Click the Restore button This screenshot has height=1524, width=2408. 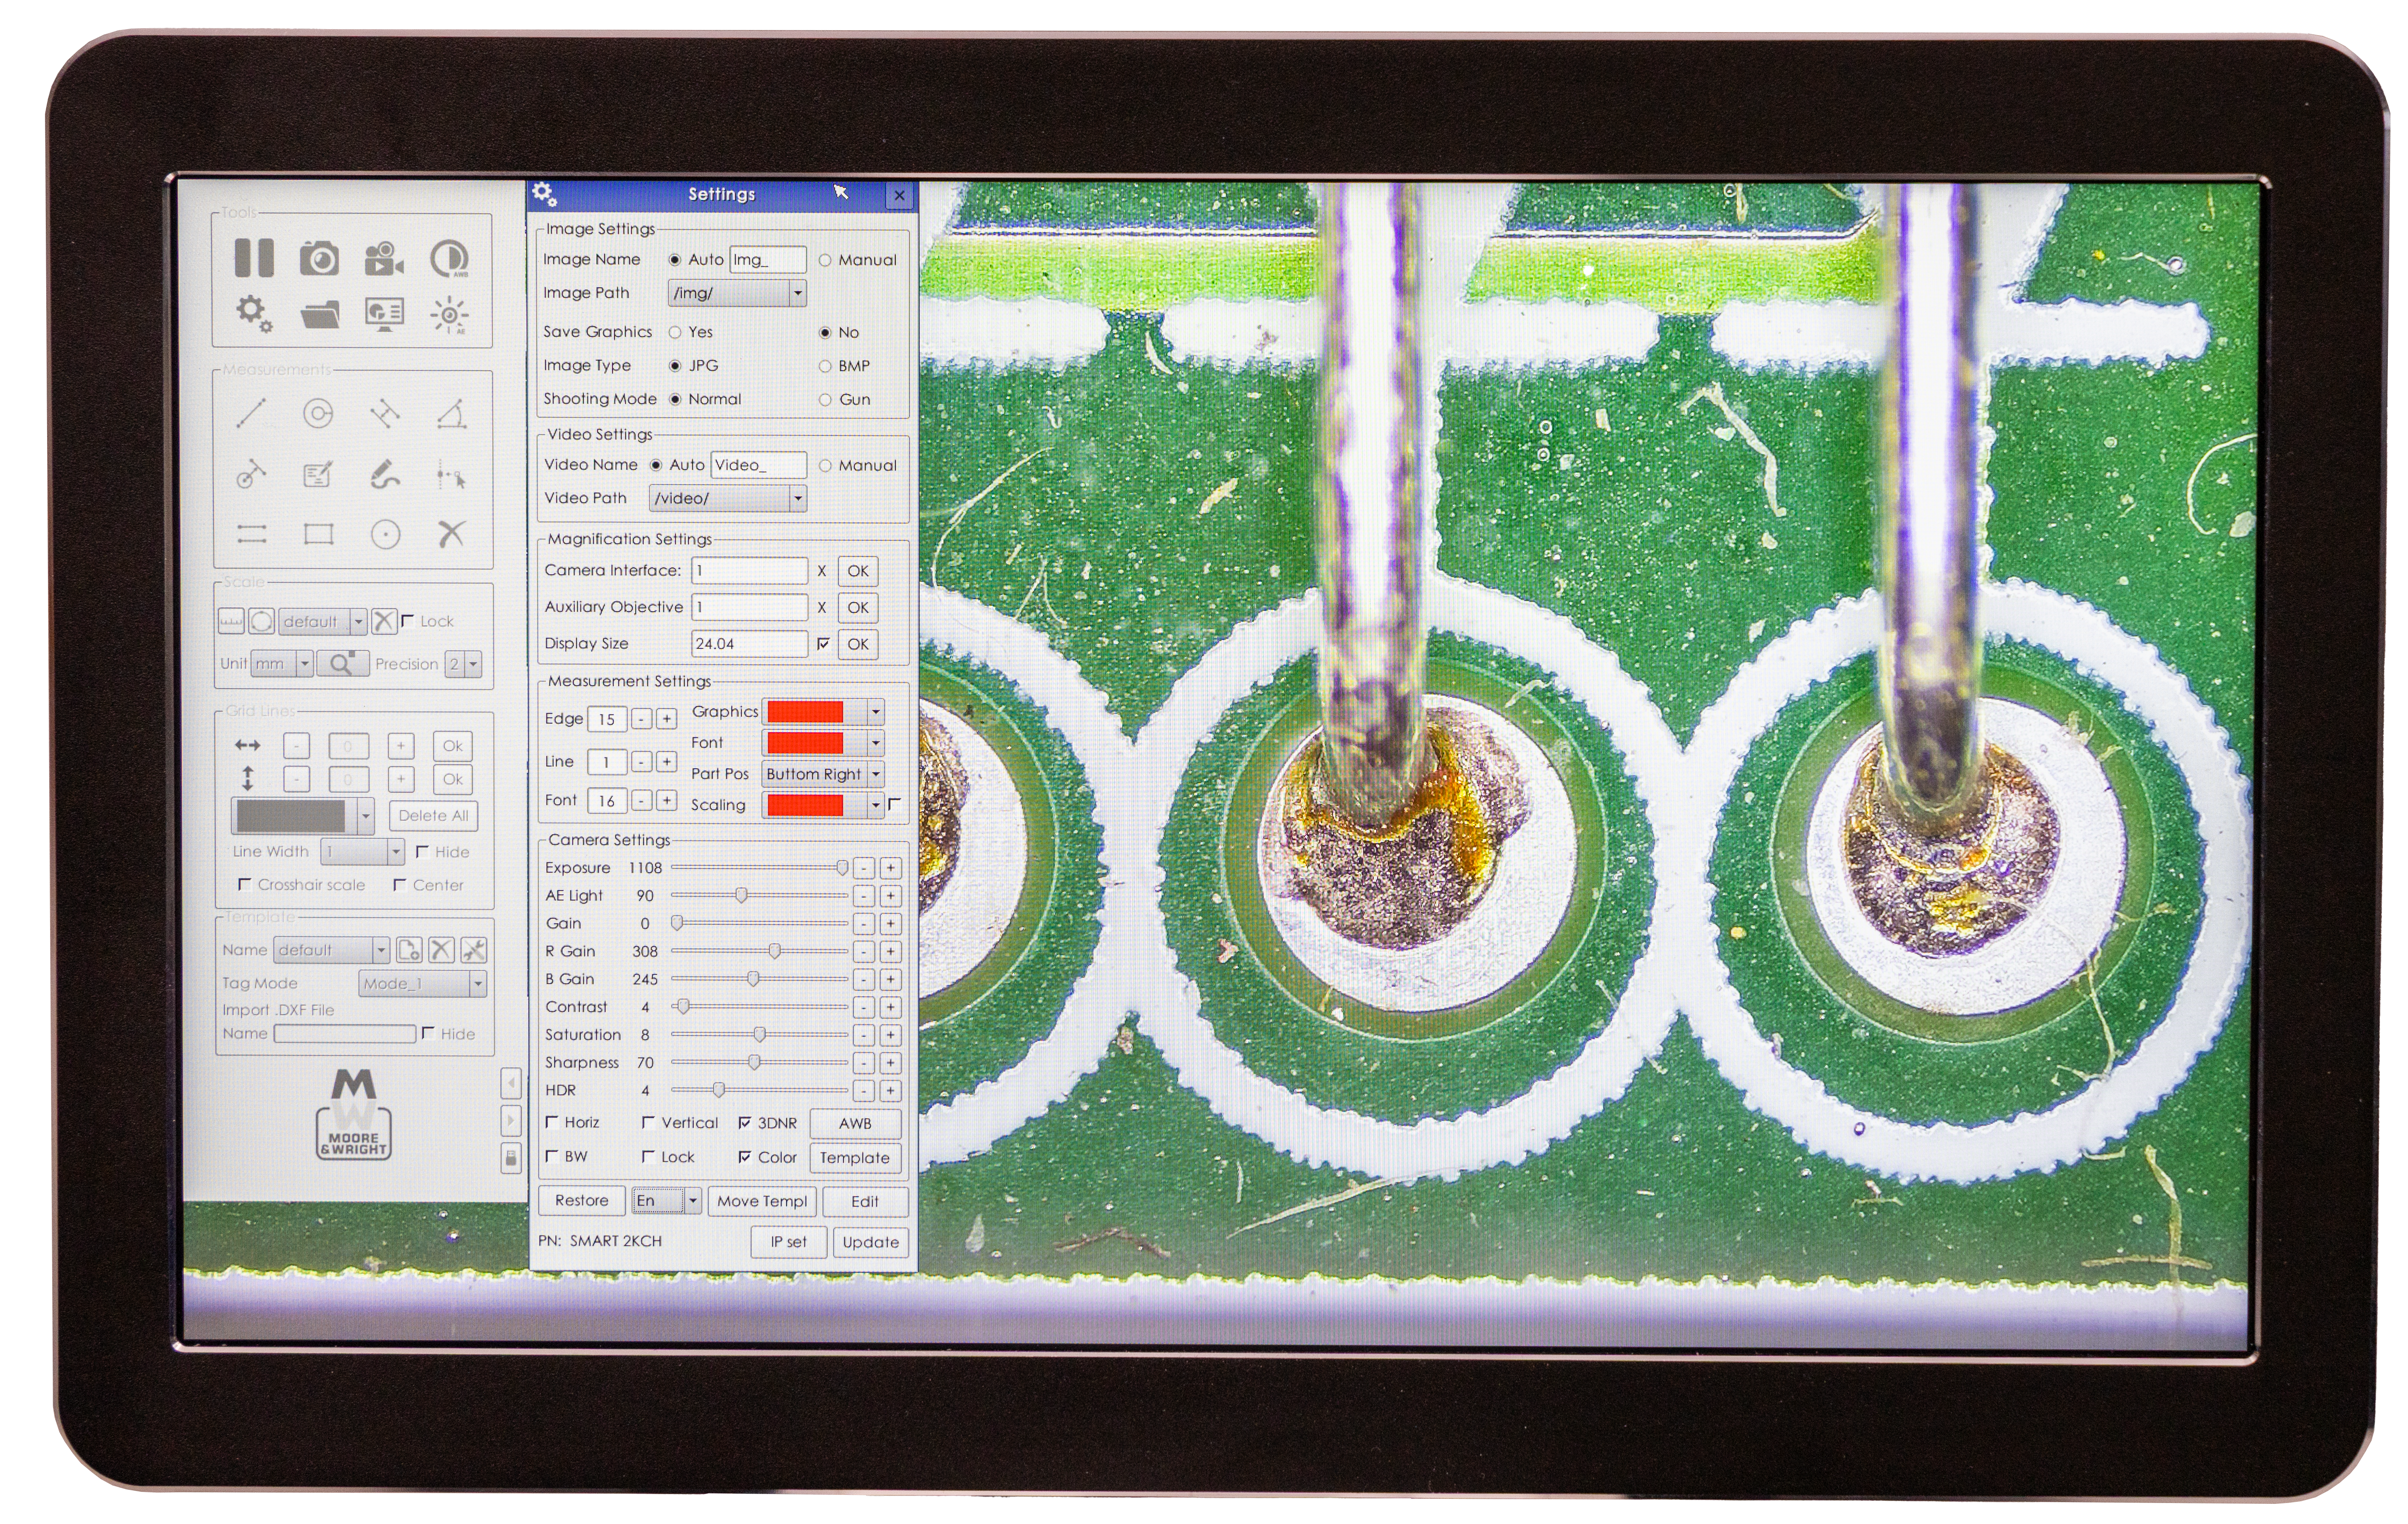[x=582, y=1200]
